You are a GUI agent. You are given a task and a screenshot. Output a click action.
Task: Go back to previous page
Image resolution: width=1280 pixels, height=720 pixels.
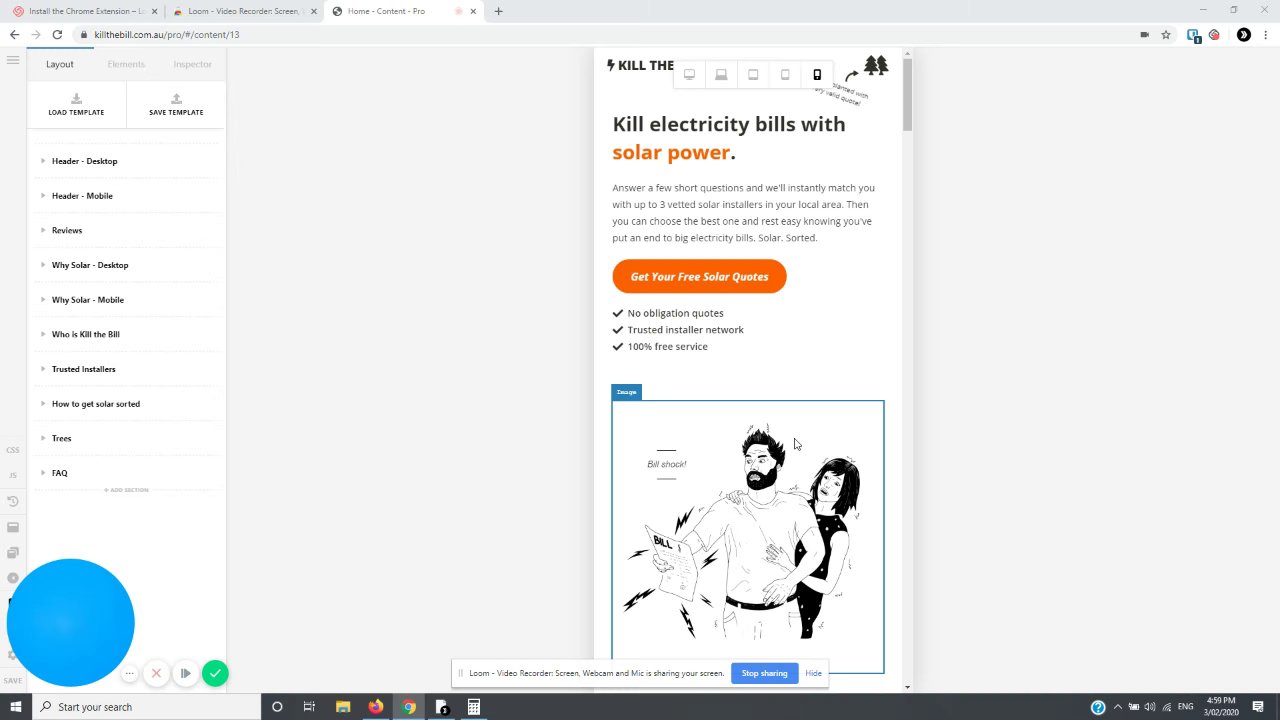14,35
